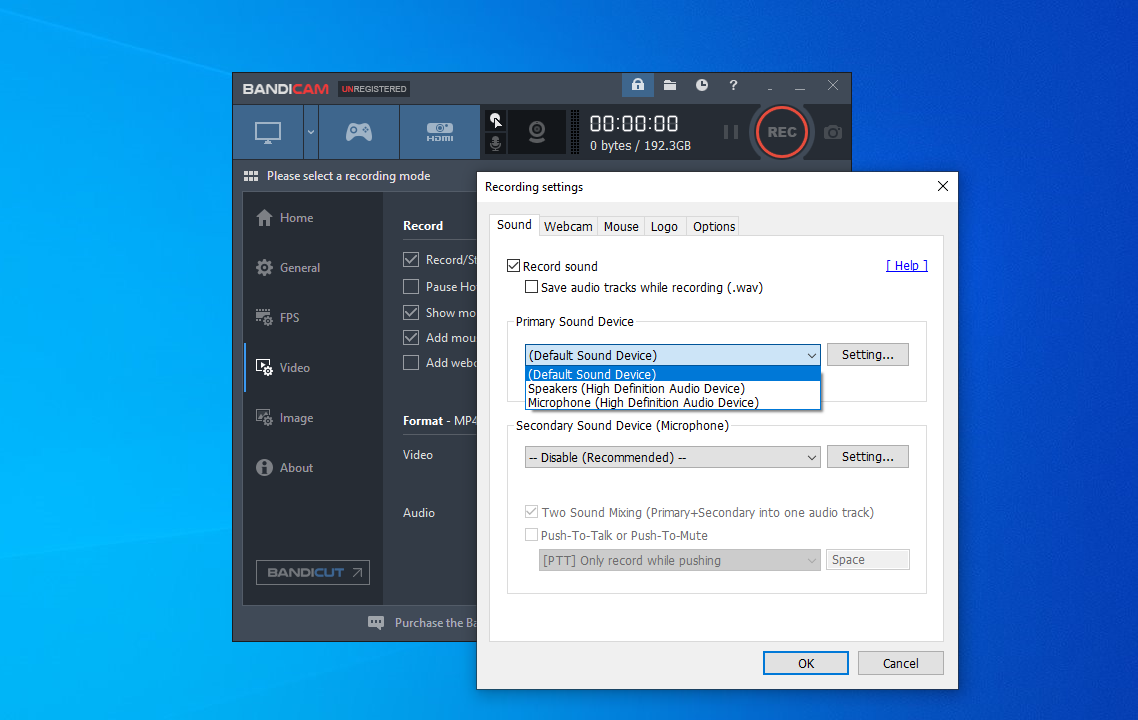Click the Help link in Recording settings
The width and height of the screenshot is (1138, 720).
click(x=906, y=265)
